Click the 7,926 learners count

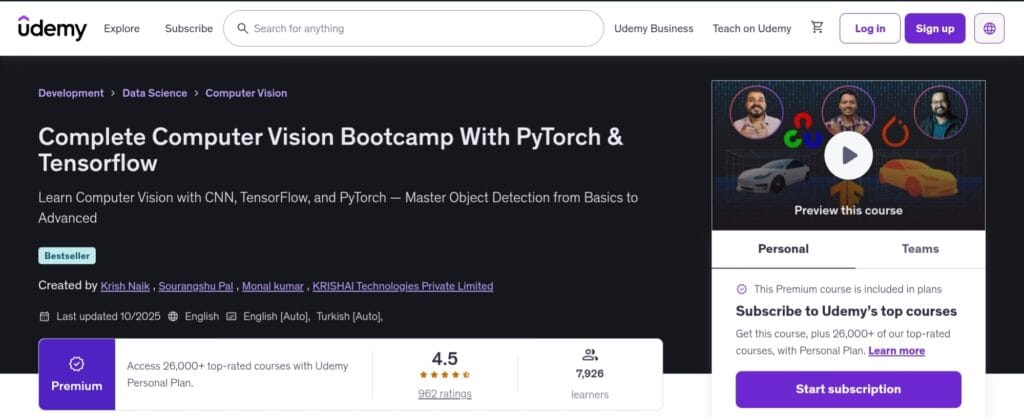coord(590,374)
